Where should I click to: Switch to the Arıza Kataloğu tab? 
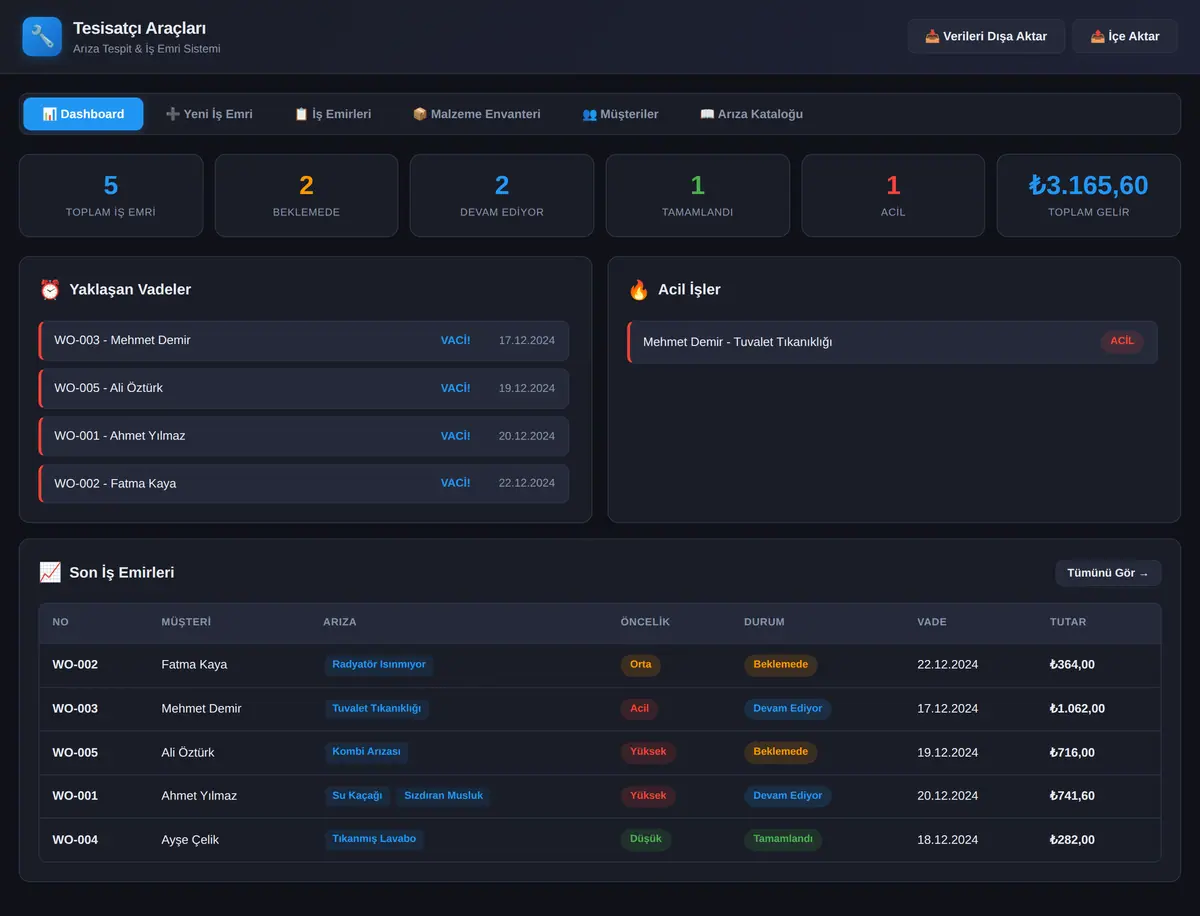click(x=751, y=114)
